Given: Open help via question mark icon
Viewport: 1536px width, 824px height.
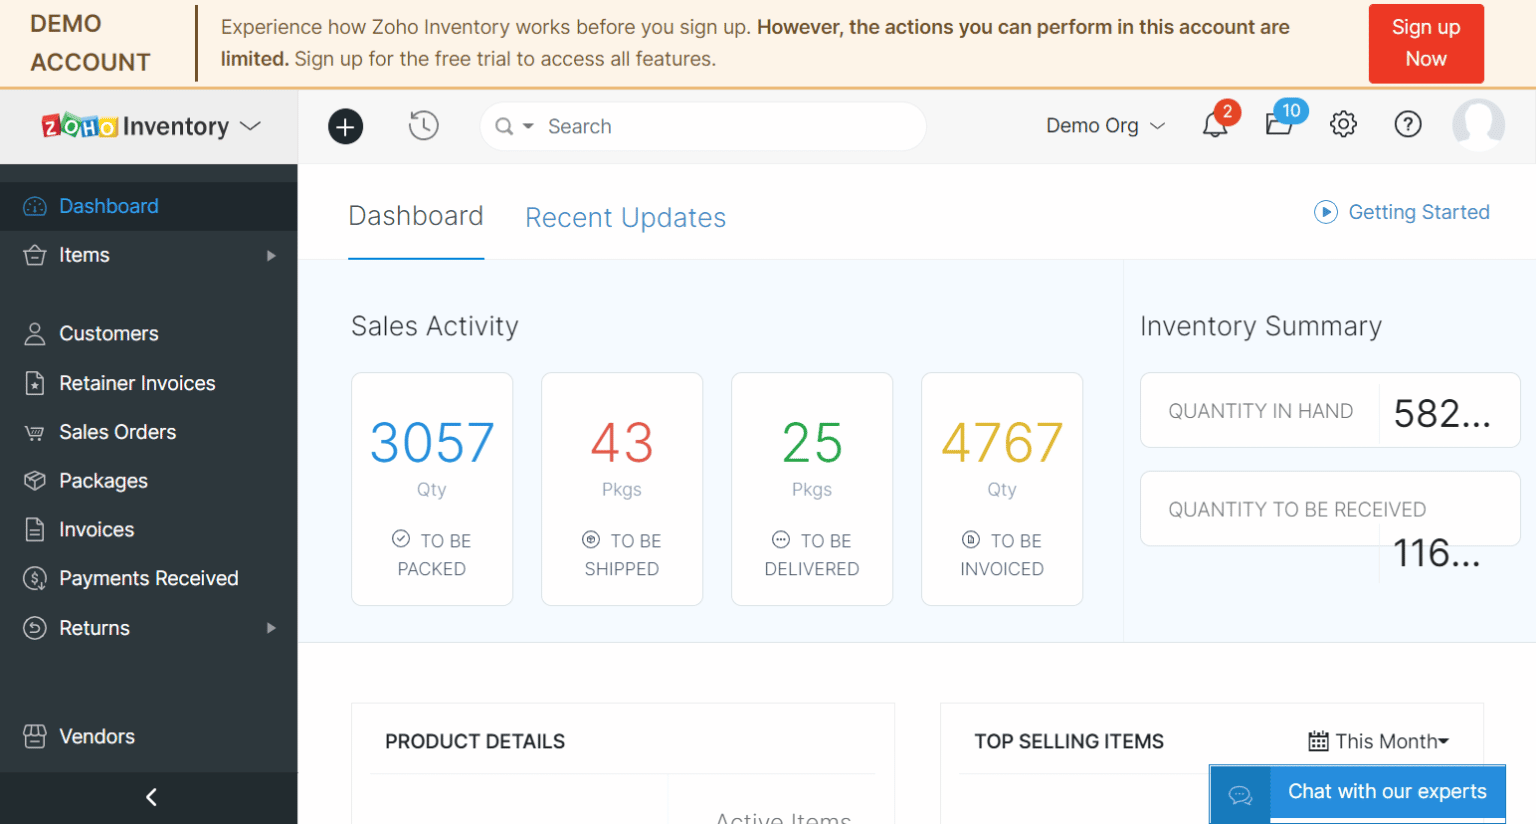Looking at the screenshot, I should point(1407,124).
